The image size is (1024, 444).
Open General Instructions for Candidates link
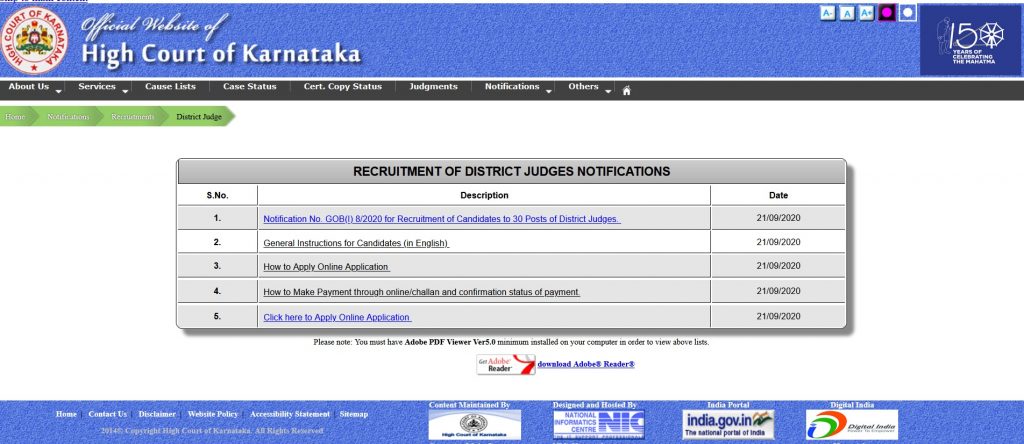coord(356,243)
